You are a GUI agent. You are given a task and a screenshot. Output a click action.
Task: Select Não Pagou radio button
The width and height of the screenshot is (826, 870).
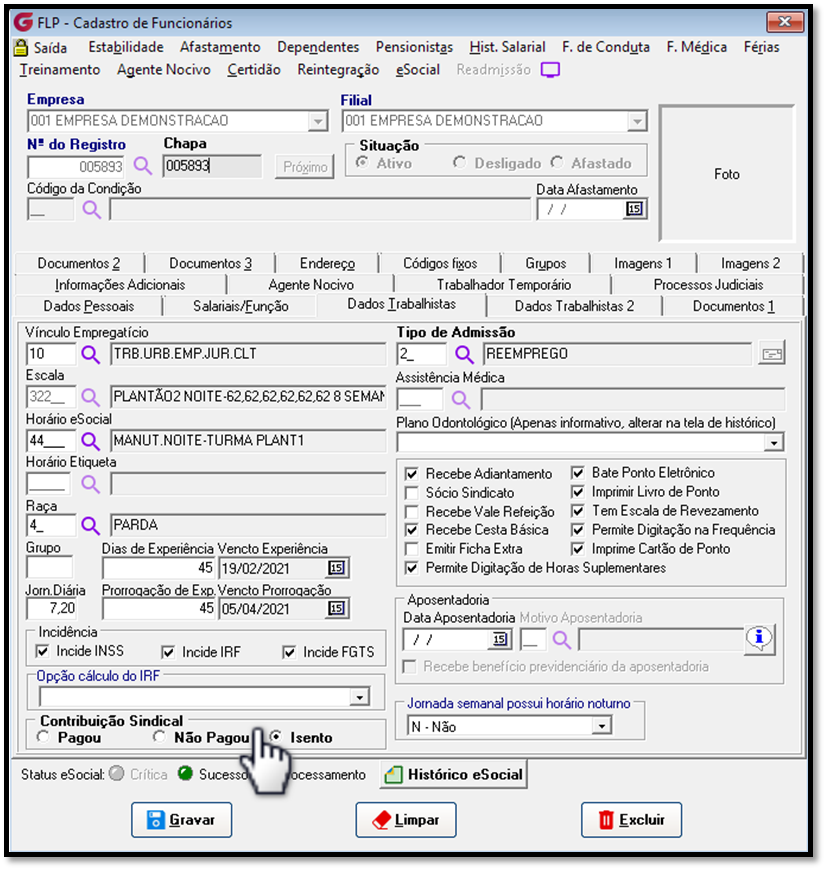coord(159,737)
